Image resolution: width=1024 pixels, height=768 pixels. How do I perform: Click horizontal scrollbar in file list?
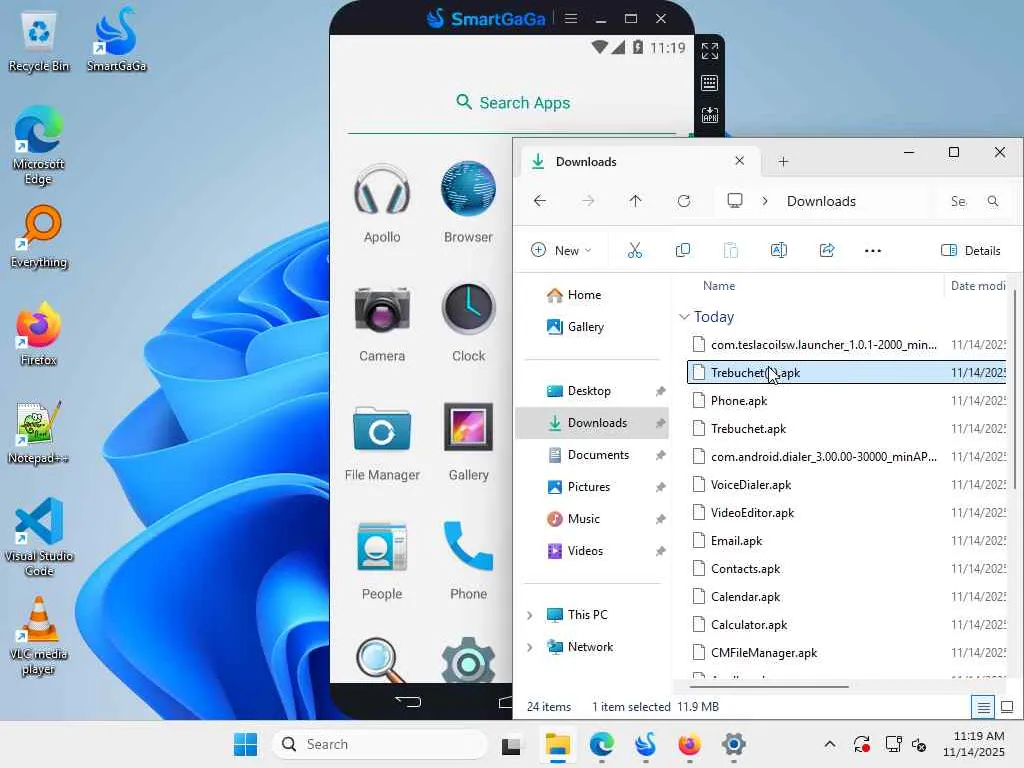click(769, 686)
